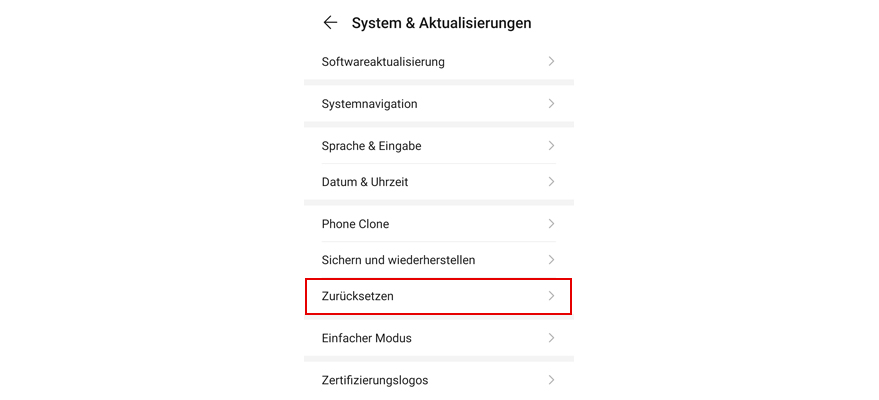Click the System & Aktualisierungen page title
The height and width of the screenshot is (400, 879).
coord(441,22)
